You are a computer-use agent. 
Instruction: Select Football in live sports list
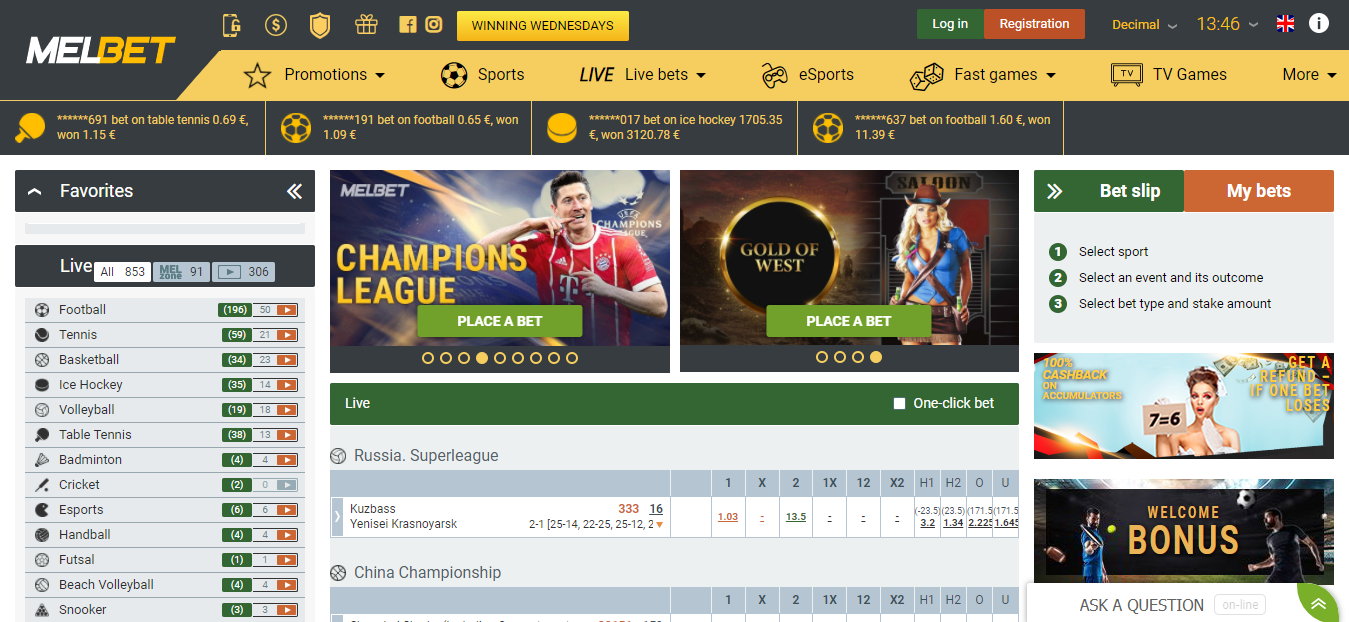point(165,310)
